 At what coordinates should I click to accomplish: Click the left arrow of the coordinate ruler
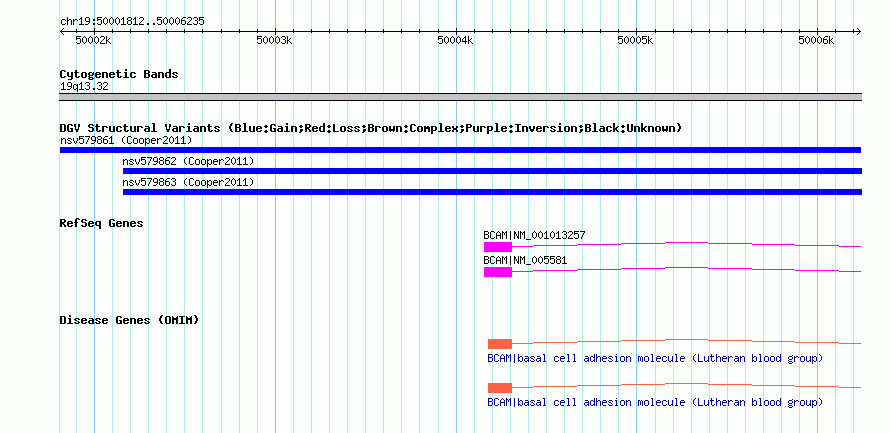point(63,31)
